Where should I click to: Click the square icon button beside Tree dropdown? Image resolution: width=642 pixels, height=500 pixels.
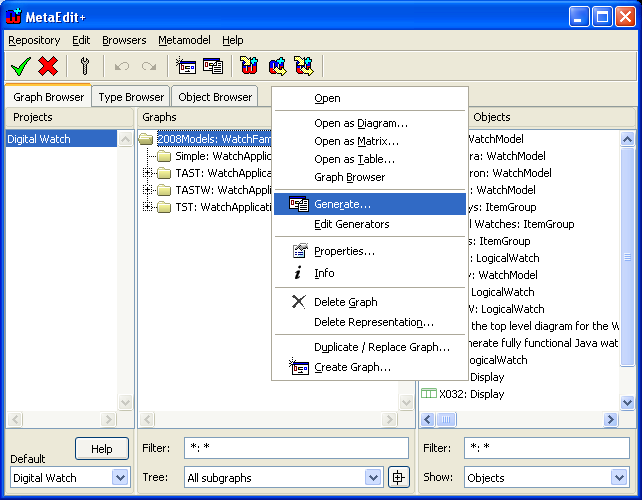click(x=399, y=478)
